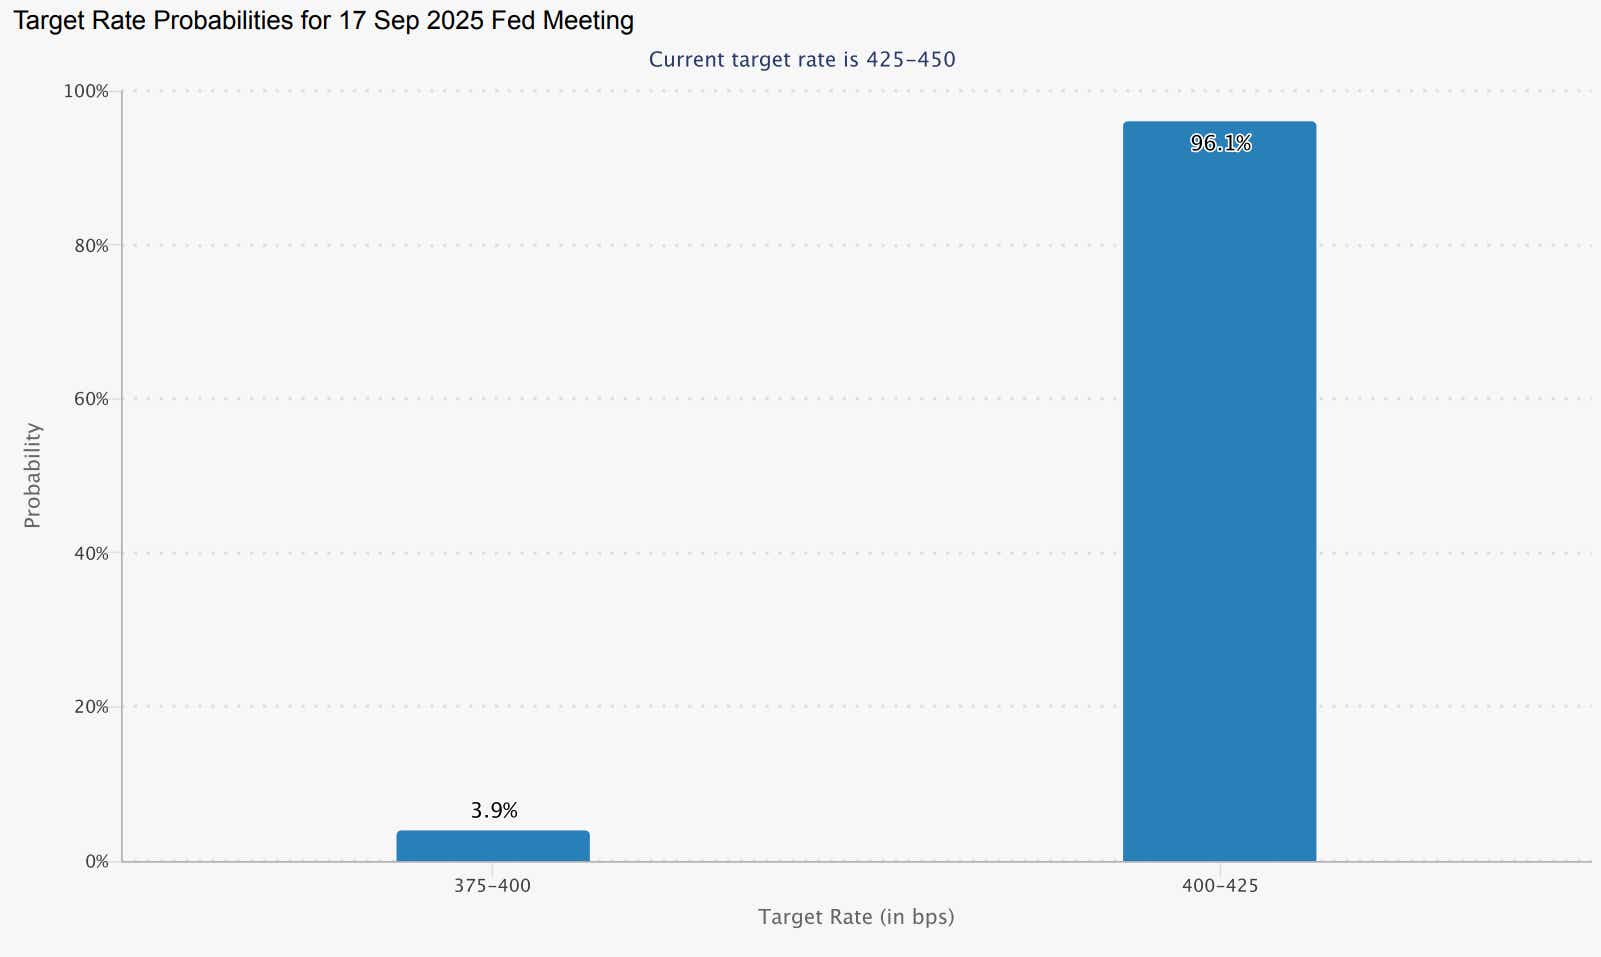Select the 3.9% probability bar

494,845
